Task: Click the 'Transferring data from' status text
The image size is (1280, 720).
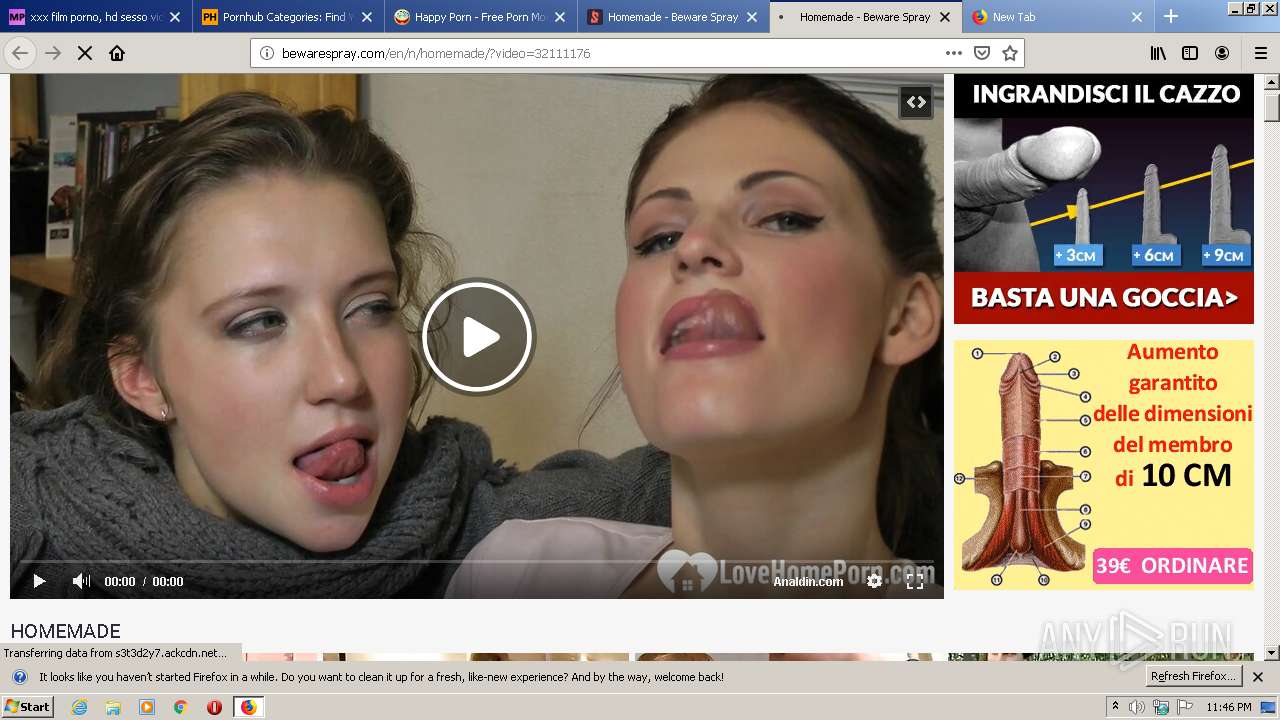Action: pos(115,653)
